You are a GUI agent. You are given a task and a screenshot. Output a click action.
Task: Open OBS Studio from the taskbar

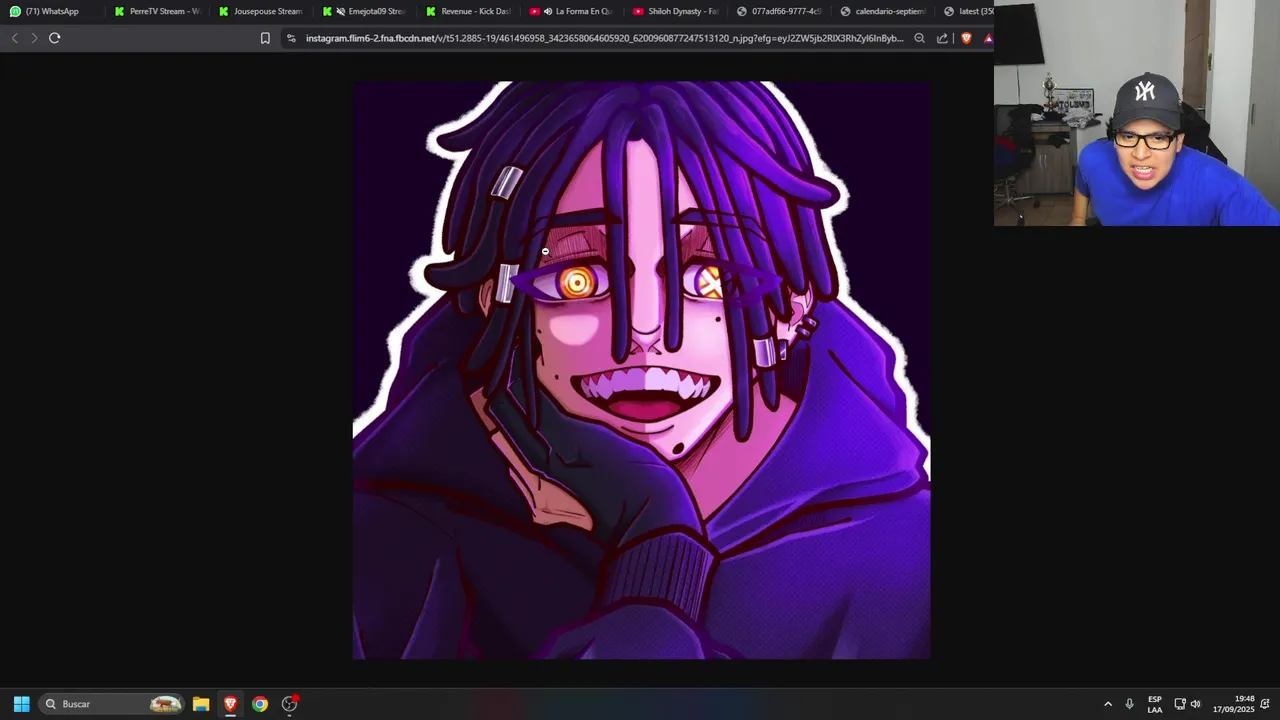(289, 704)
